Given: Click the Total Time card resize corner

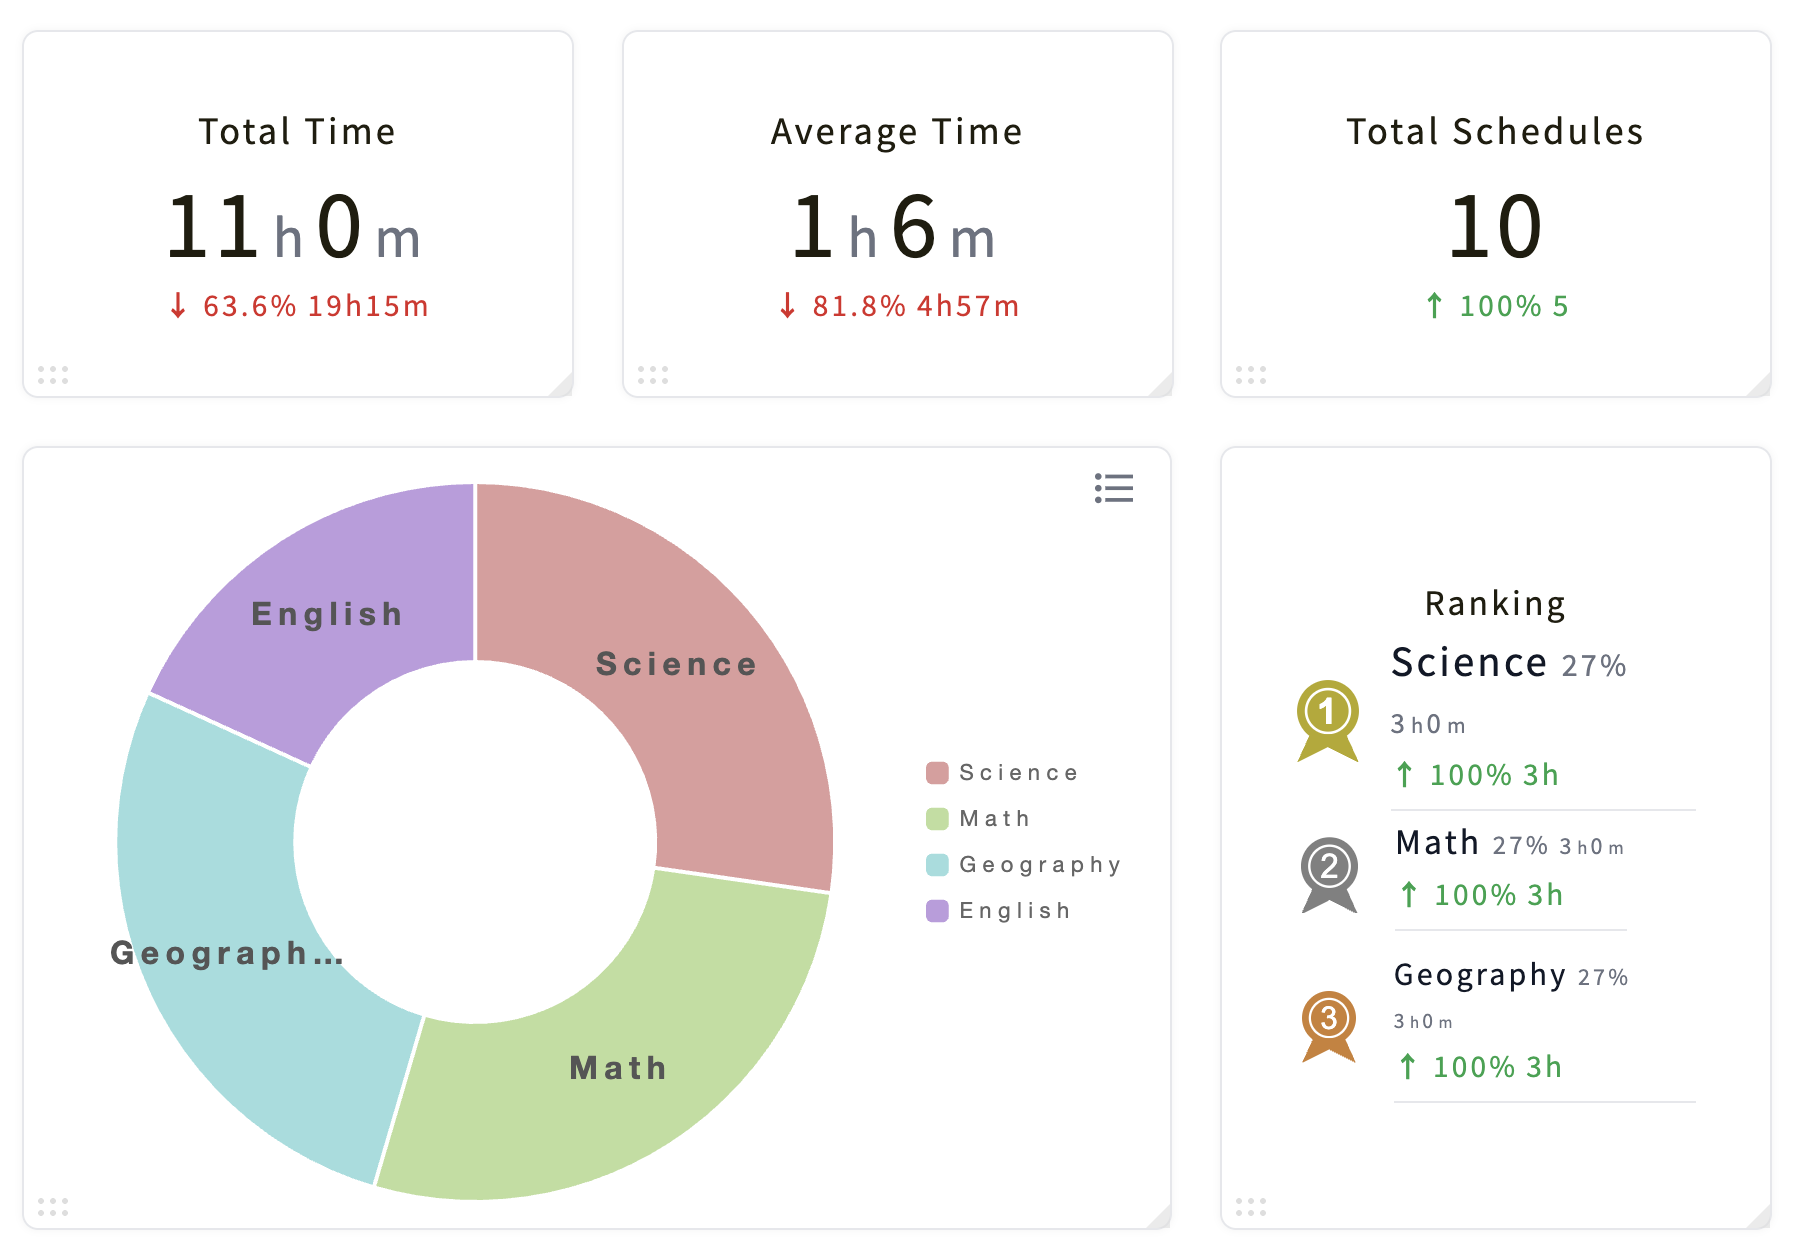Looking at the screenshot, I should (561, 385).
